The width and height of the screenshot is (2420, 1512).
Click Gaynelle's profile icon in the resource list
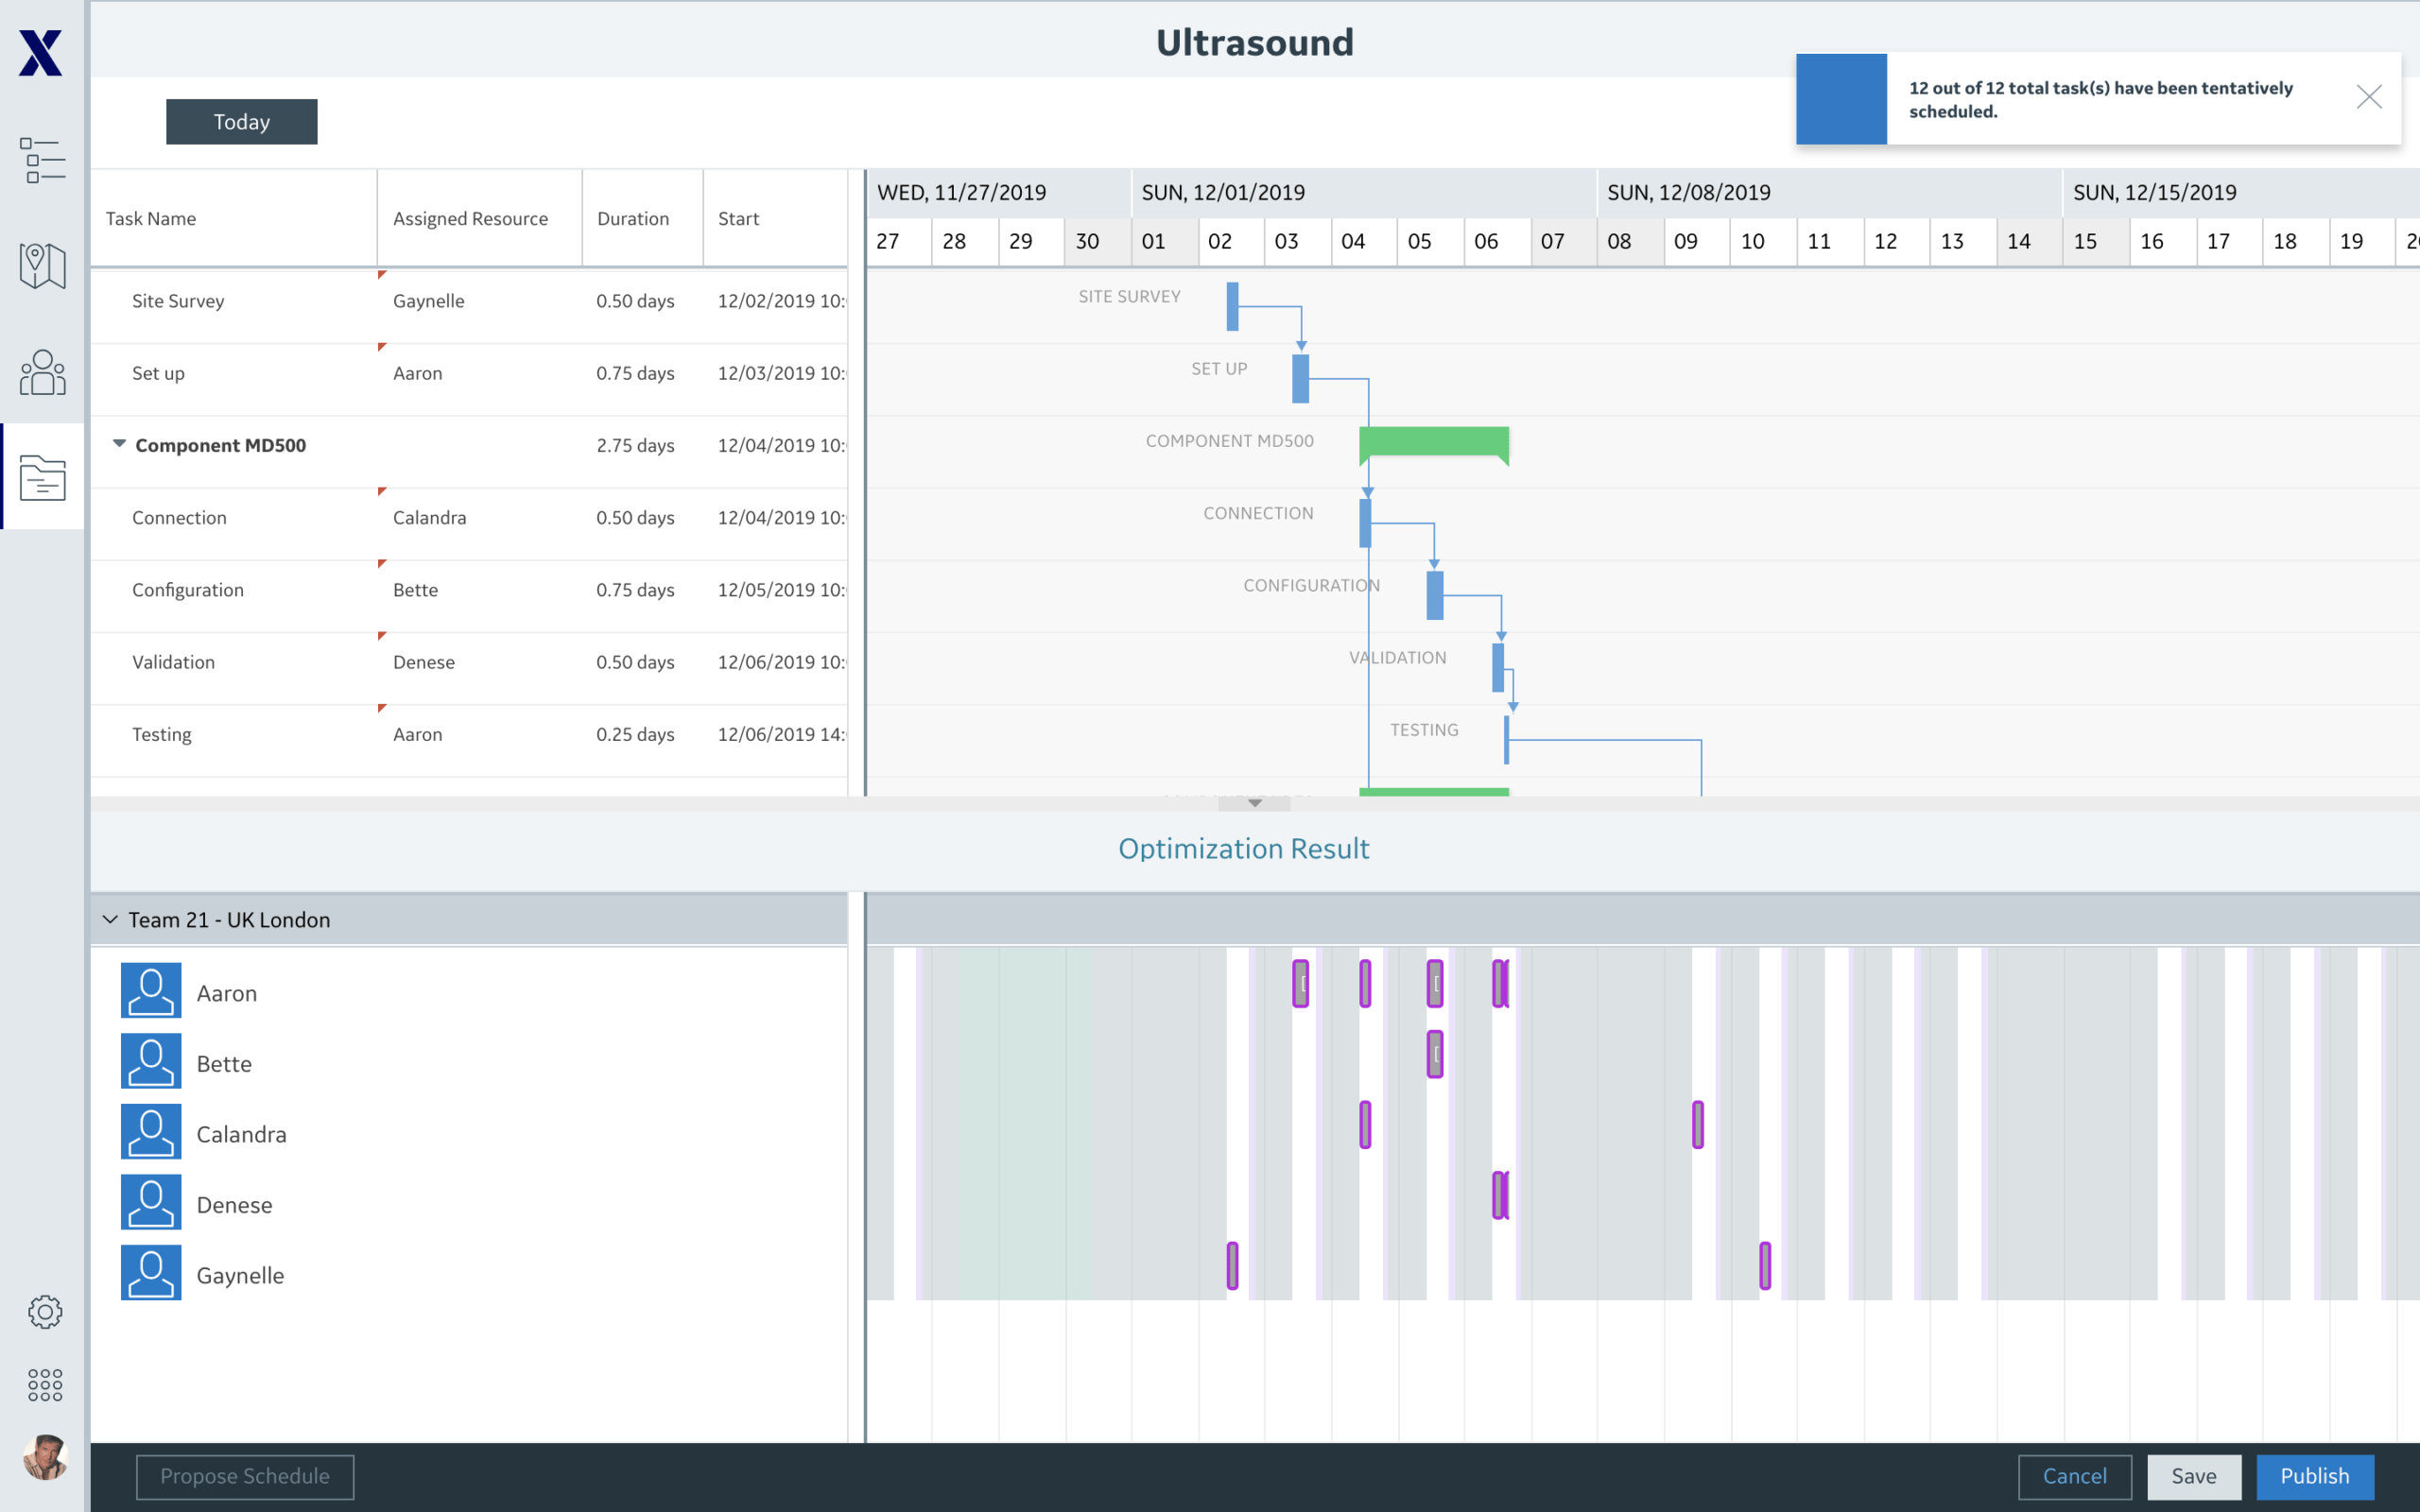(150, 1273)
